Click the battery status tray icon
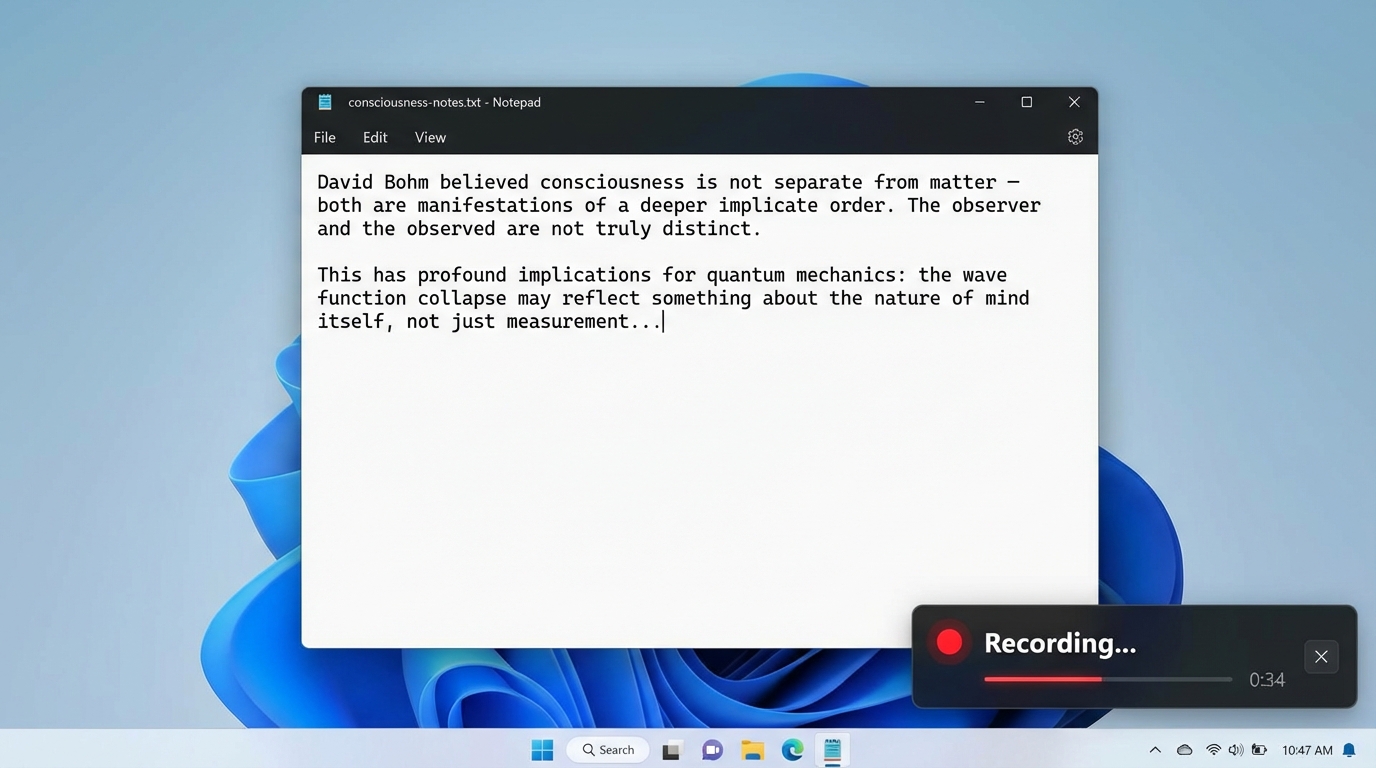1376x768 pixels. (x=1260, y=750)
